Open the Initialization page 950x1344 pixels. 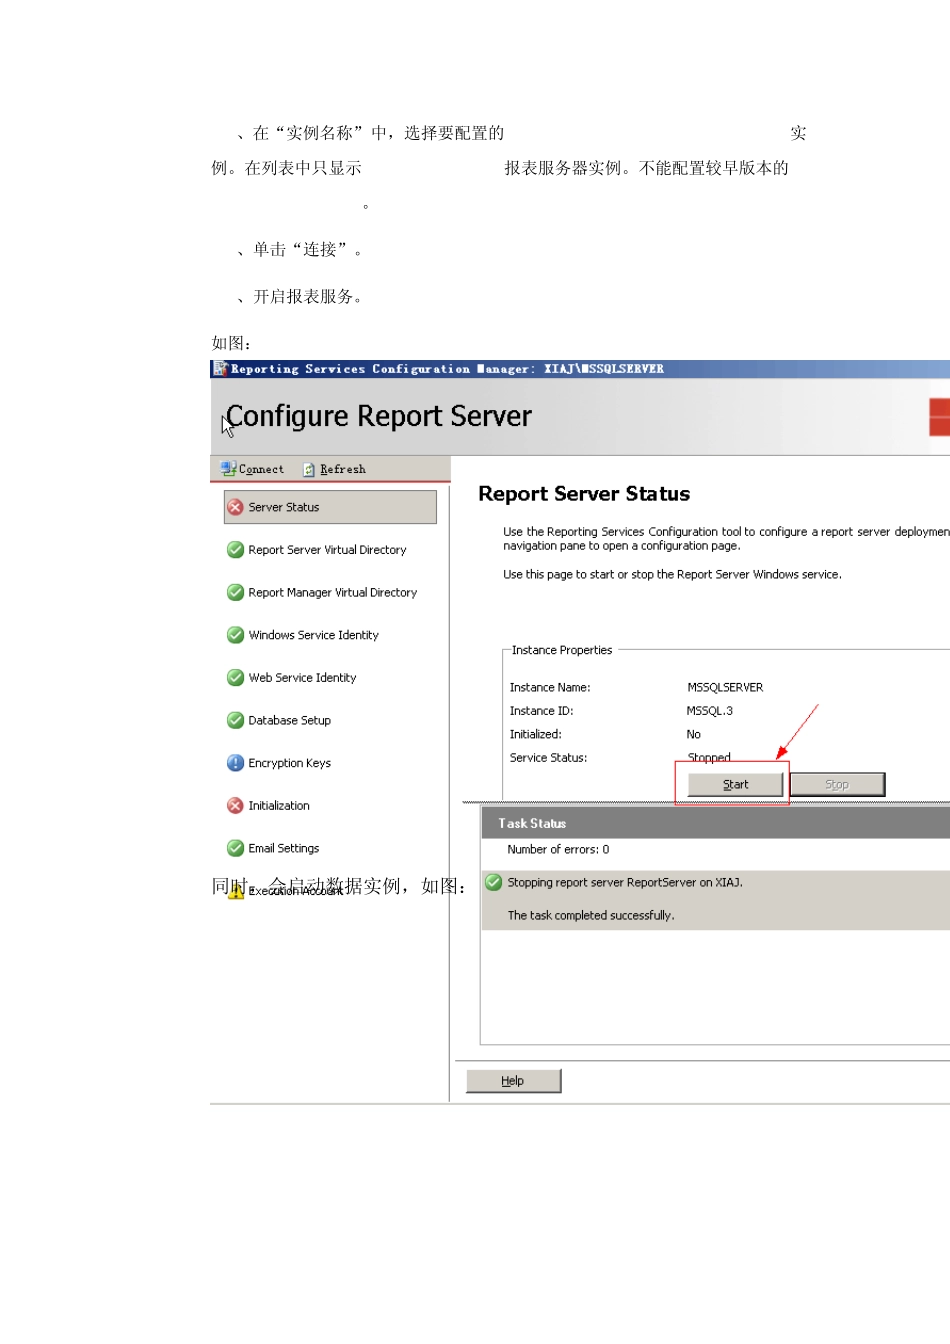278,806
